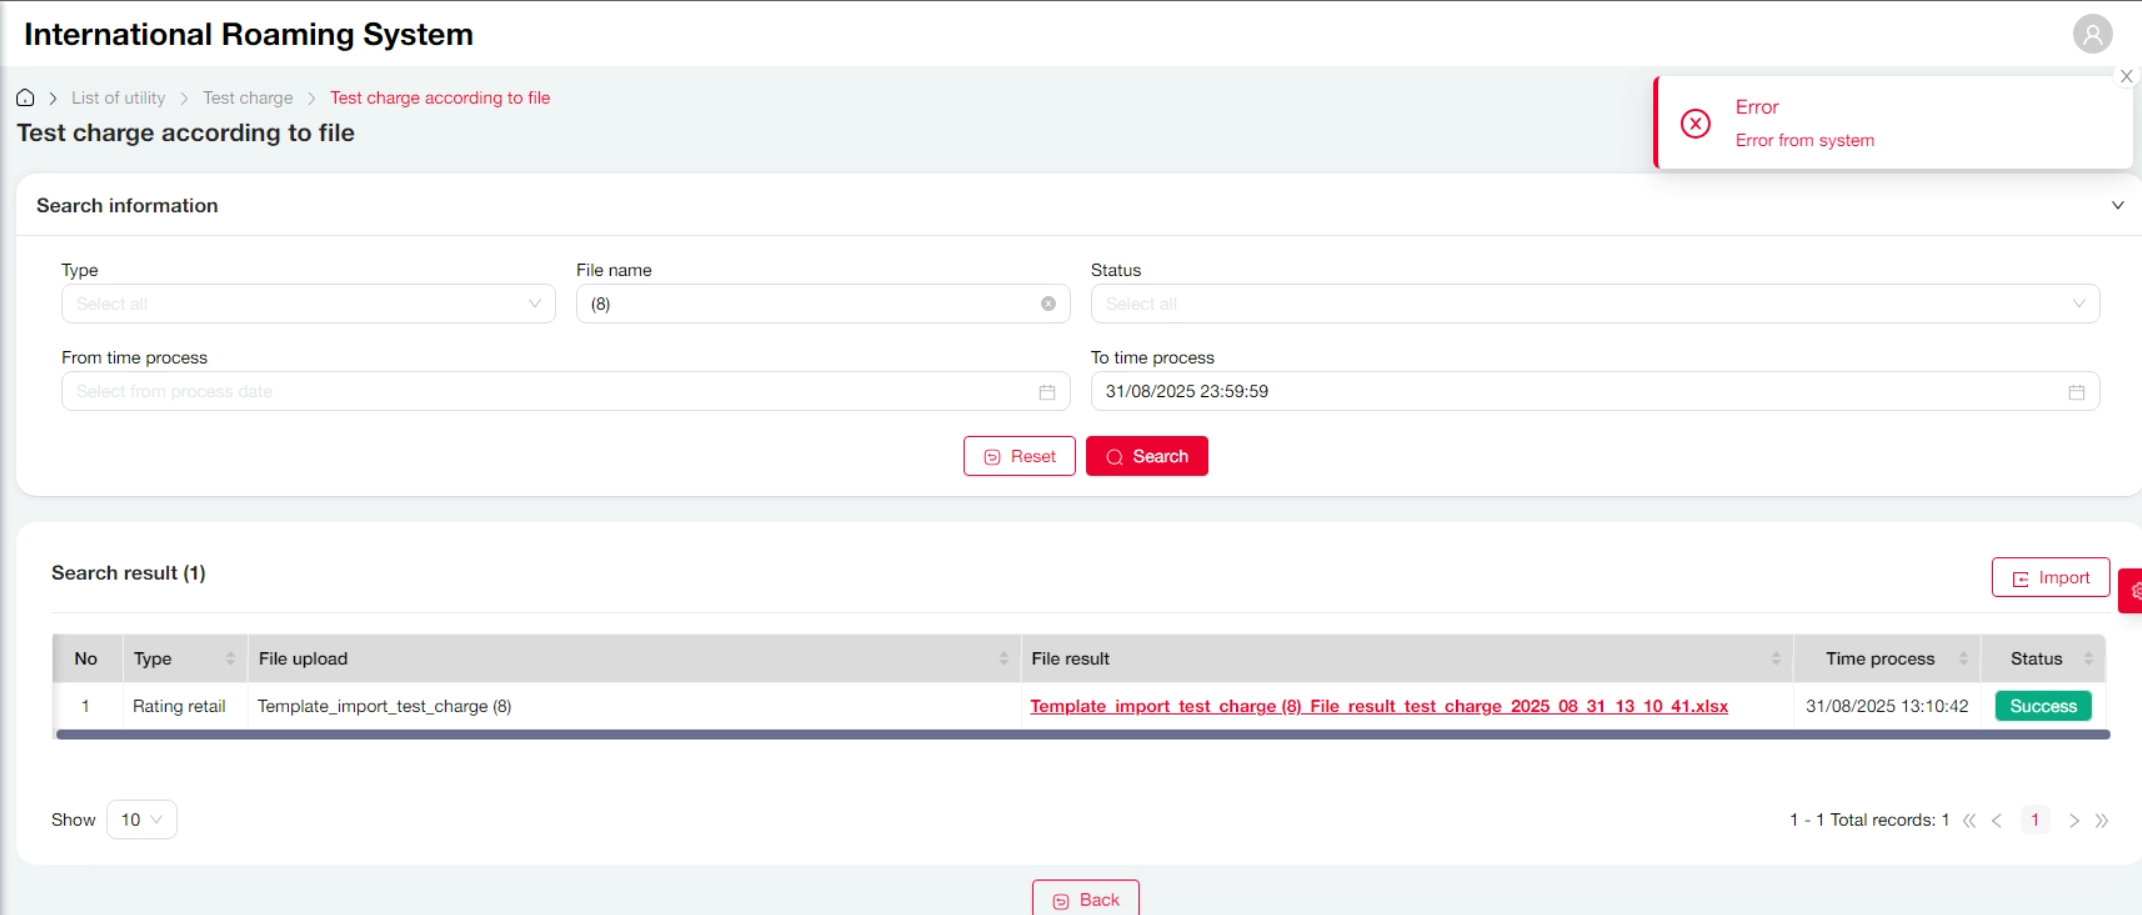Image resolution: width=2142 pixels, height=915 pixels.
Task: Open the user profile avatar
Action: (2092, 34)
